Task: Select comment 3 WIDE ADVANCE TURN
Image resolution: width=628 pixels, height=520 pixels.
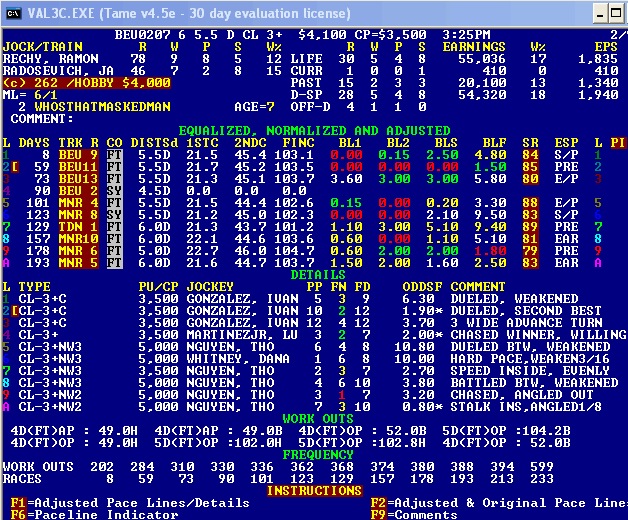Action: pyautogui.click(x=526, y=323)
